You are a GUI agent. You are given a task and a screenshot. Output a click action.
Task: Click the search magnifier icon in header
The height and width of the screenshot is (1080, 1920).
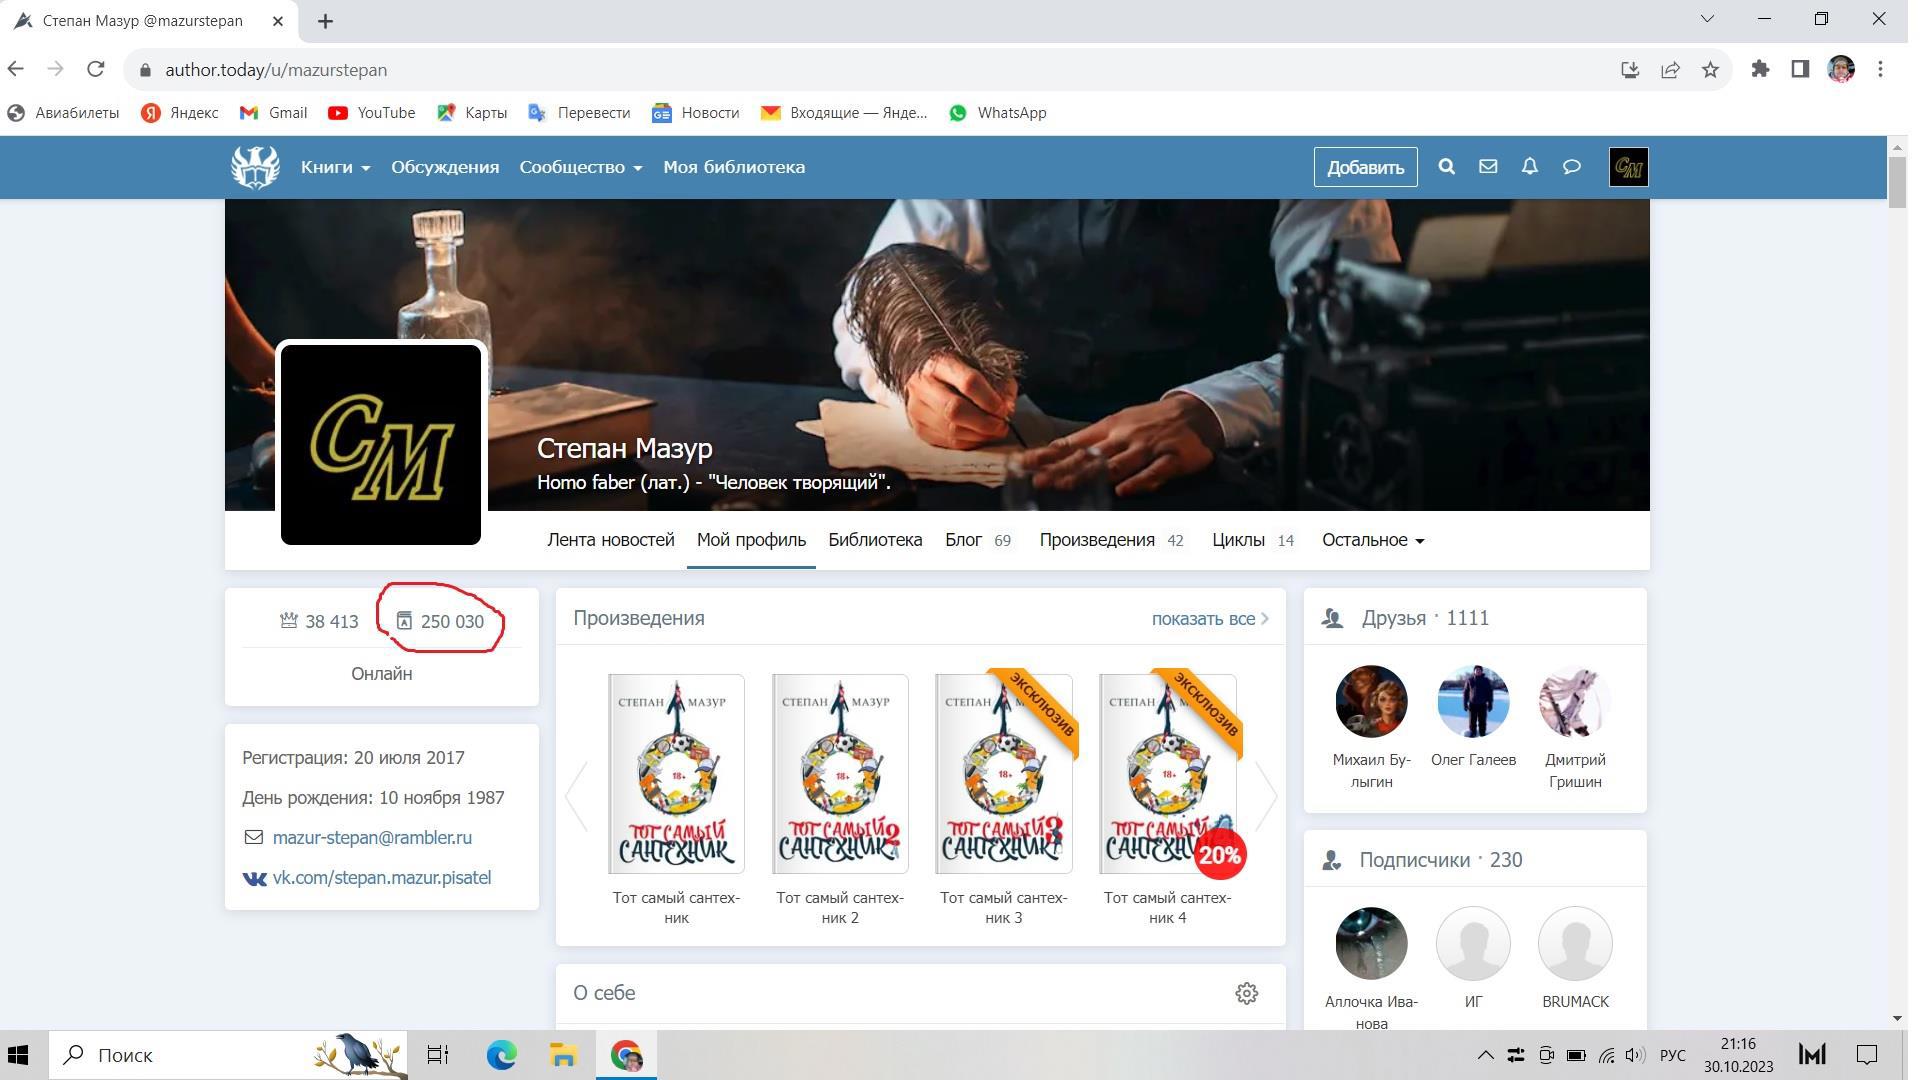[1446, 167]
